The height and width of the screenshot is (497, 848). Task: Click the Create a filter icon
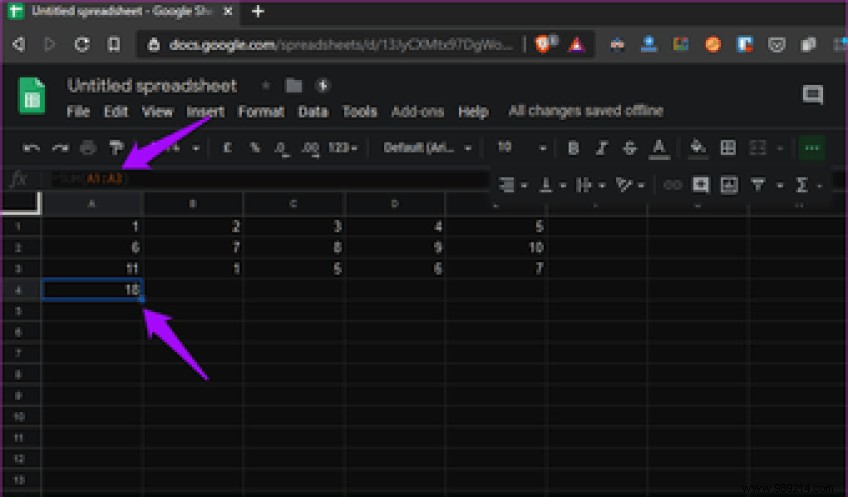pos(758,185)
